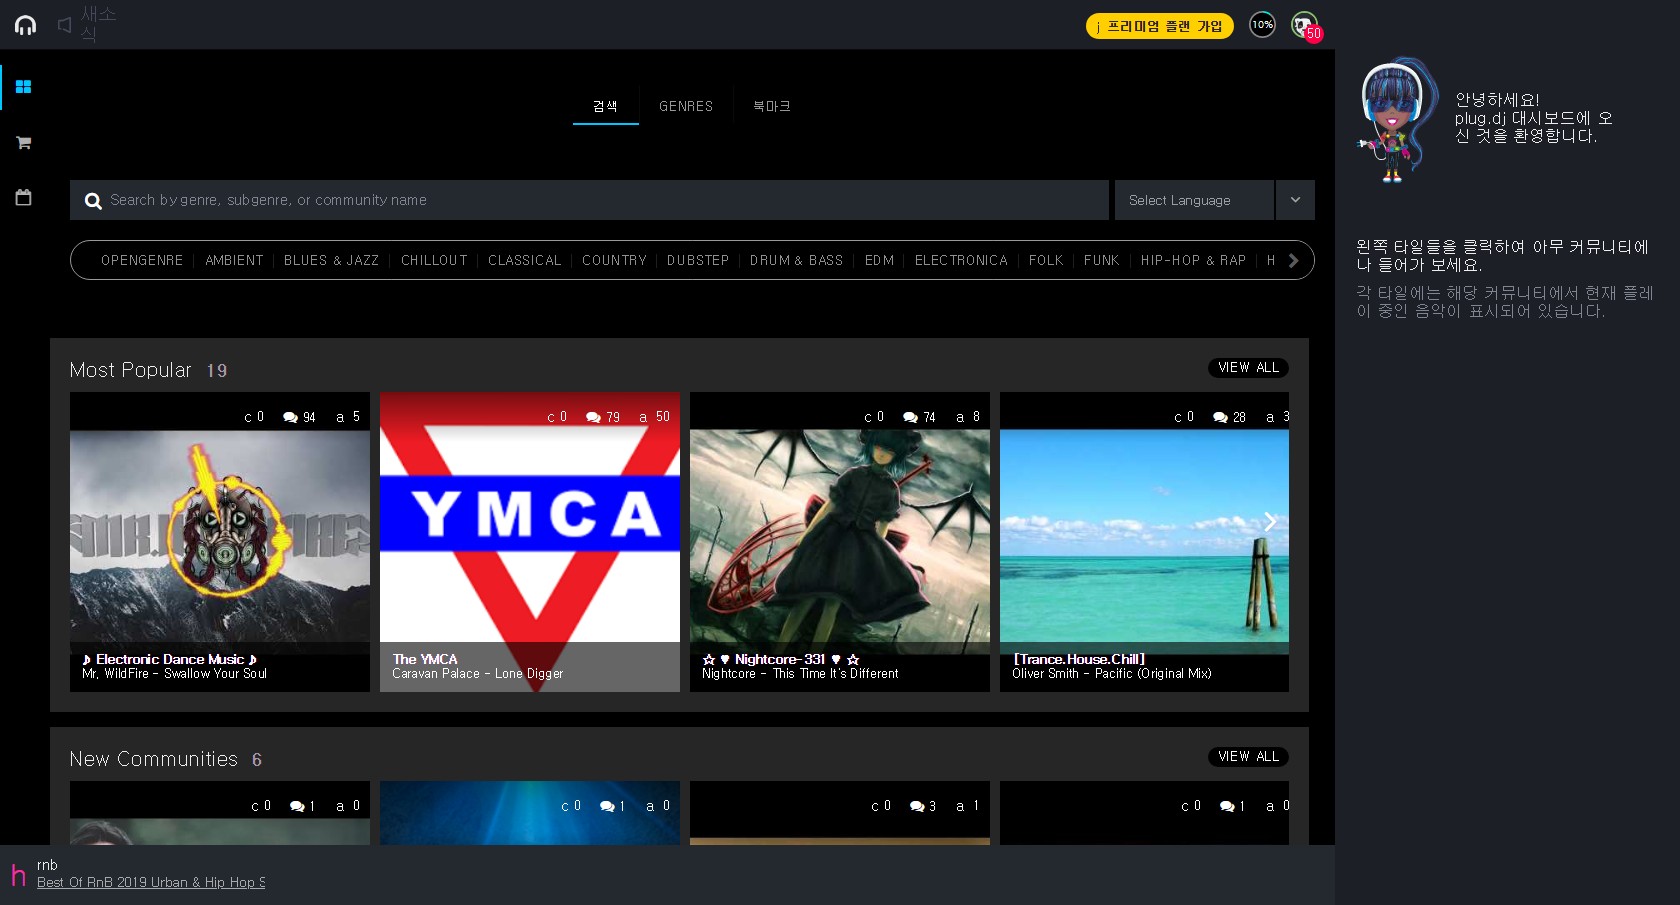Image resolution: width=1680 pixels, height=905 pixels.
Task: Click VIEW ALL for New Communities
Action: 1248,757
